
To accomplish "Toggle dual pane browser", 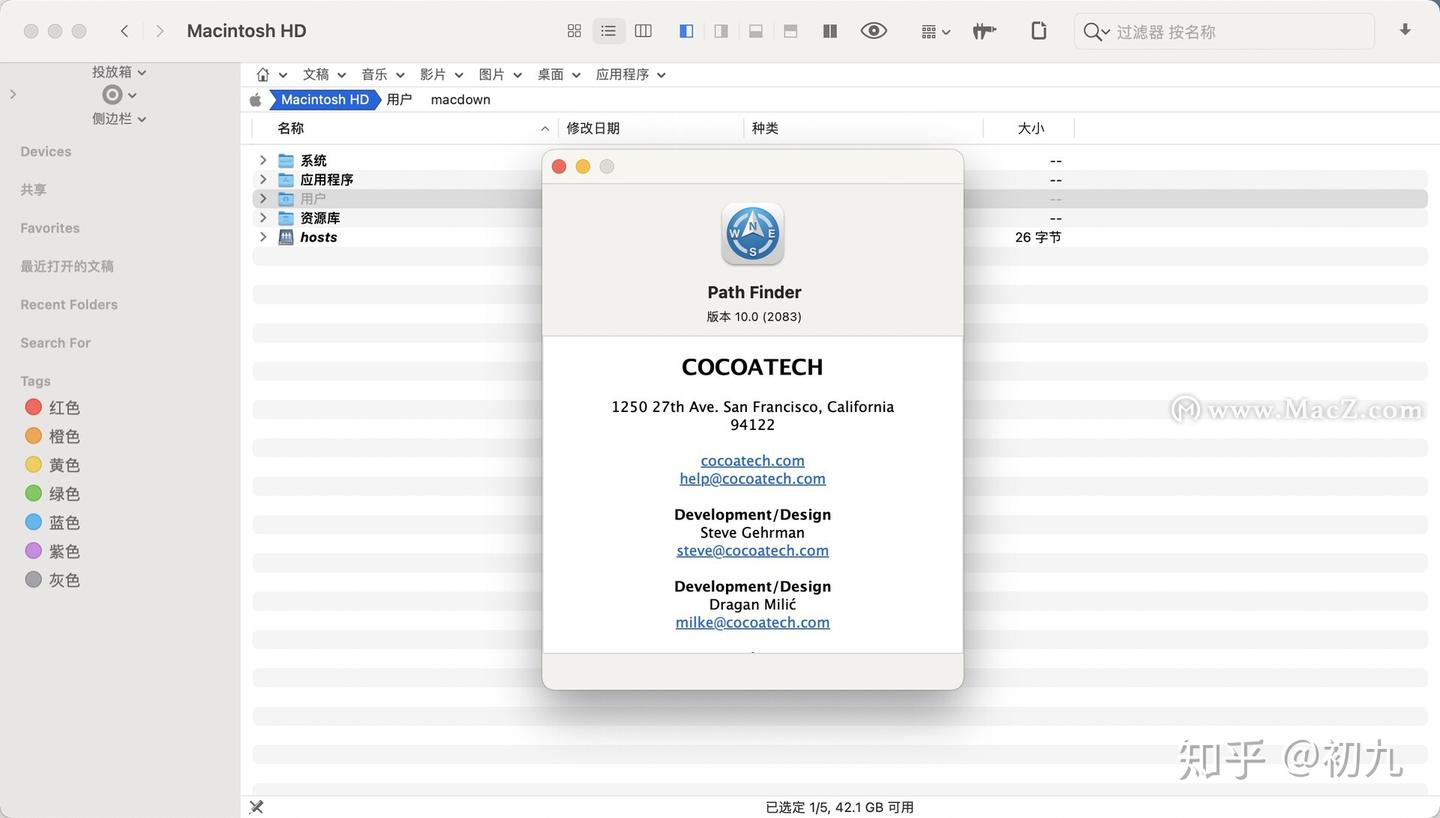I will (830, 31).
